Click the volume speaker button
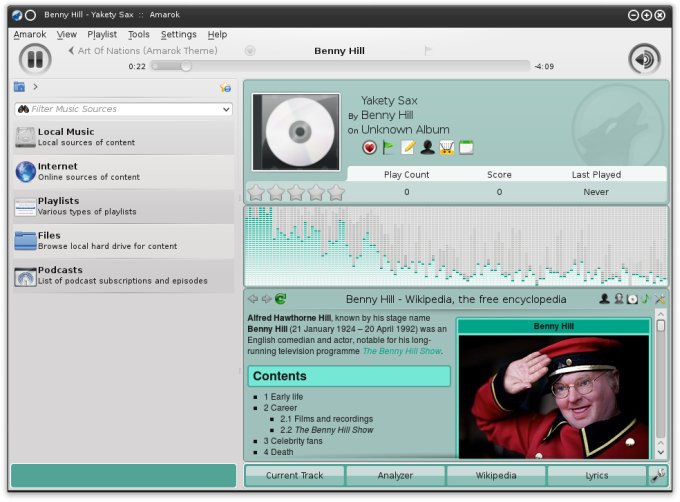Viewport: 680px width, 502px height. [x=644, y=59]
